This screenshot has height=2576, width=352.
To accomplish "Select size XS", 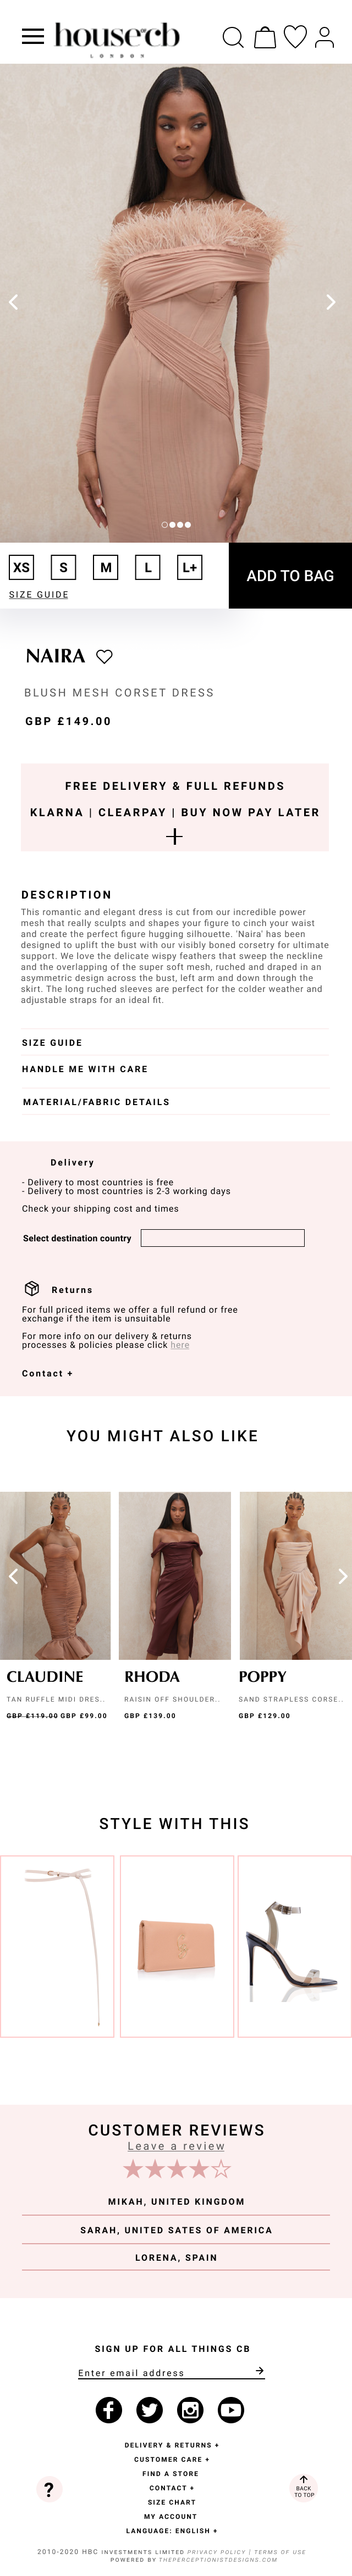I will pos(21,567).
